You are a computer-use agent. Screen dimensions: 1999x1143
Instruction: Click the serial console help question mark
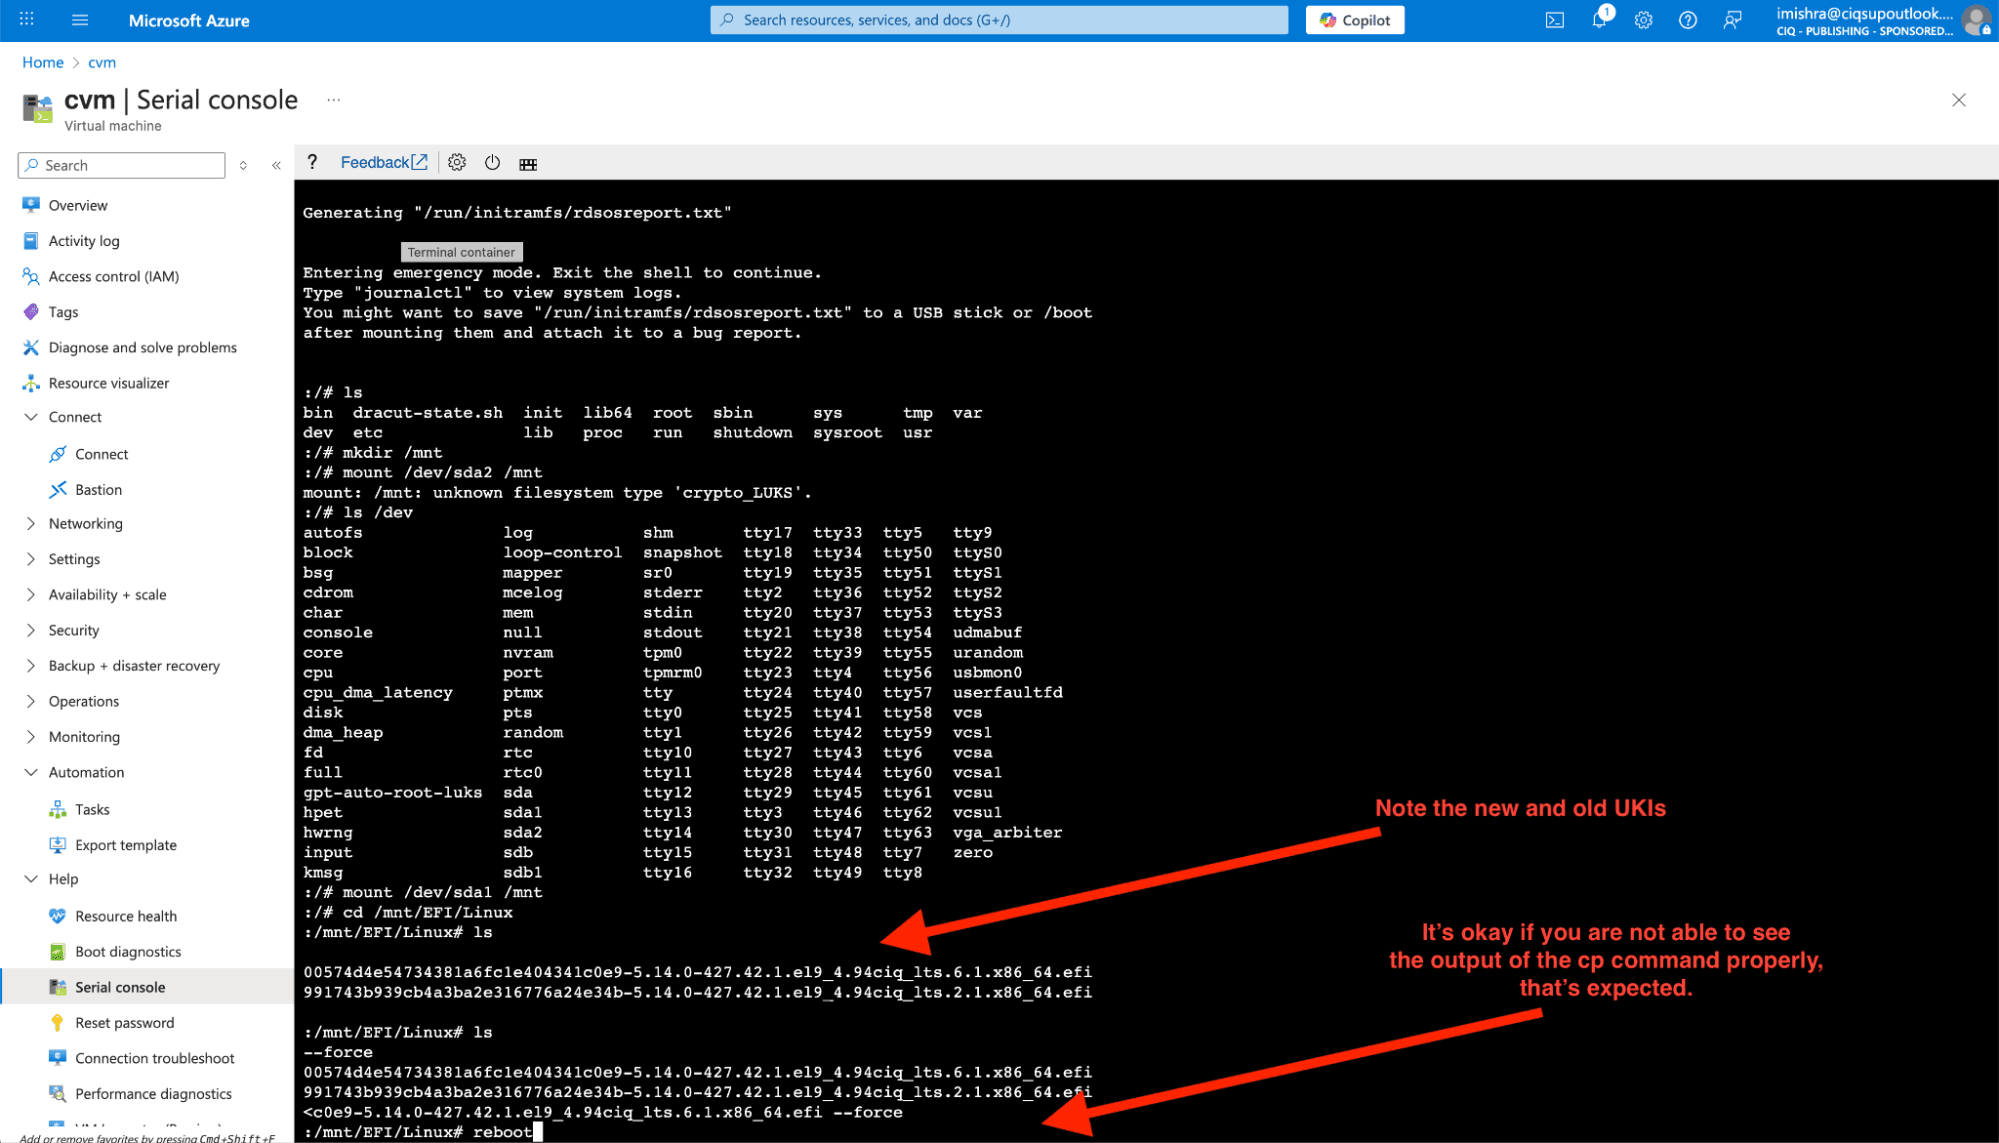coord(312,162)
